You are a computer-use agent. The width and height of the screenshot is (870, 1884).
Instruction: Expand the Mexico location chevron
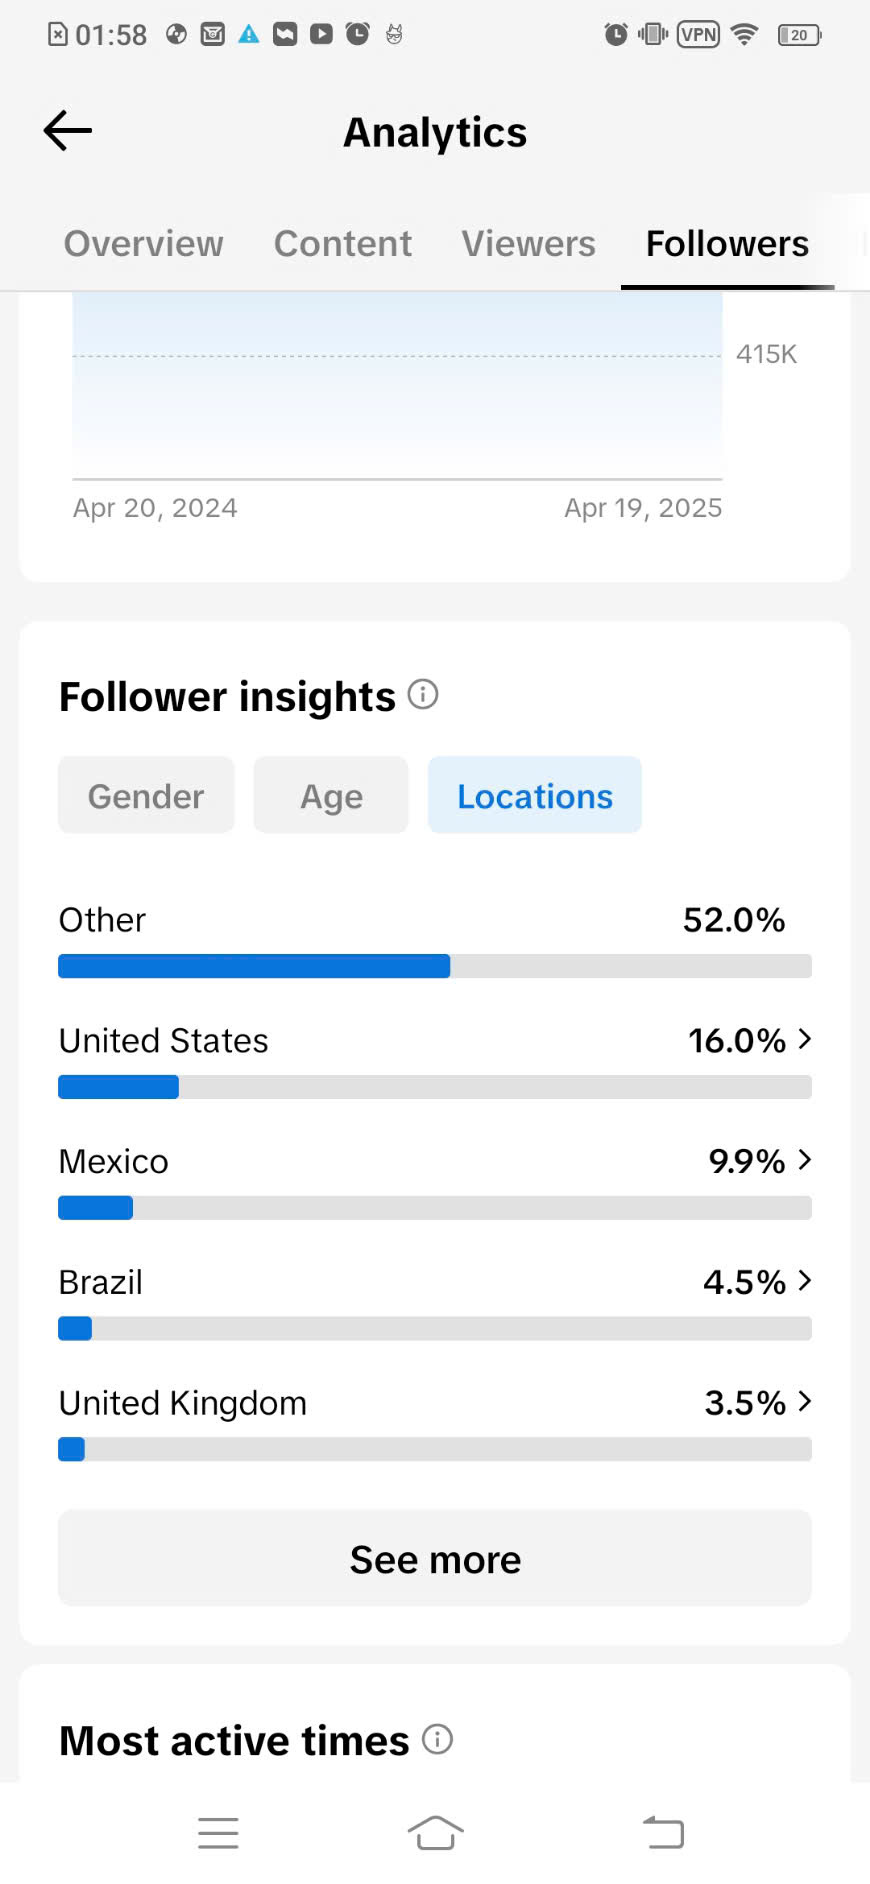[805, 1160]
